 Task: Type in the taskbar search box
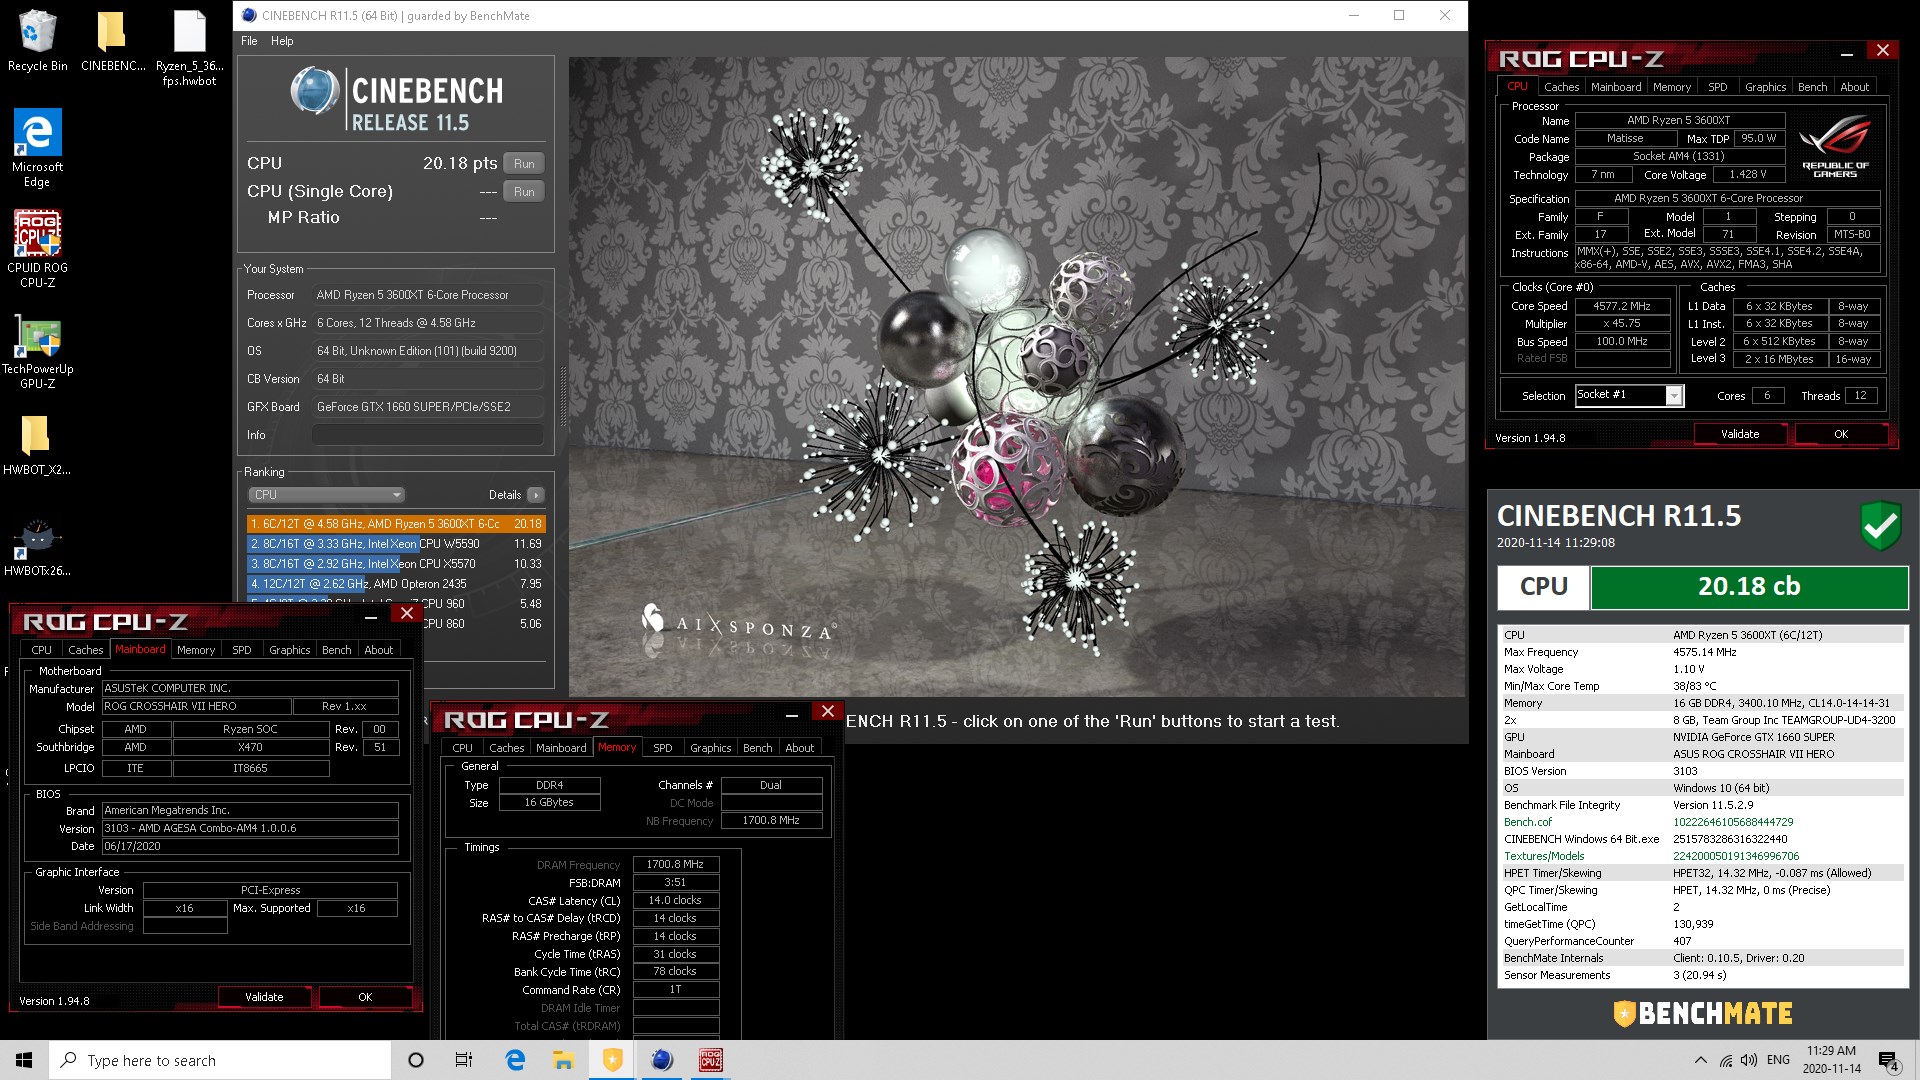[220, 1060]
